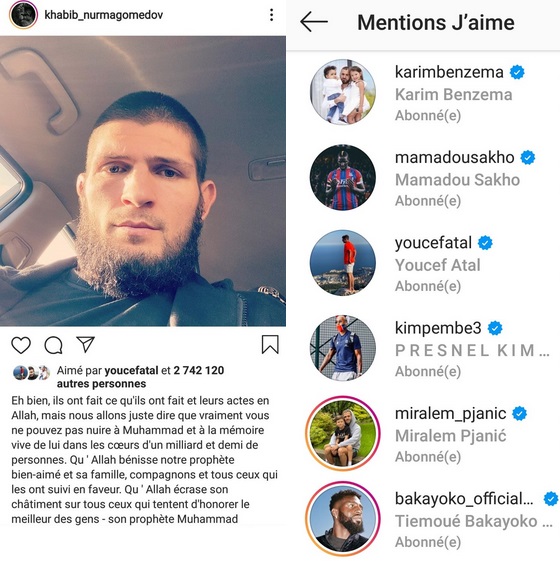Click Khabib selfie post photo

tap(143, 181)
